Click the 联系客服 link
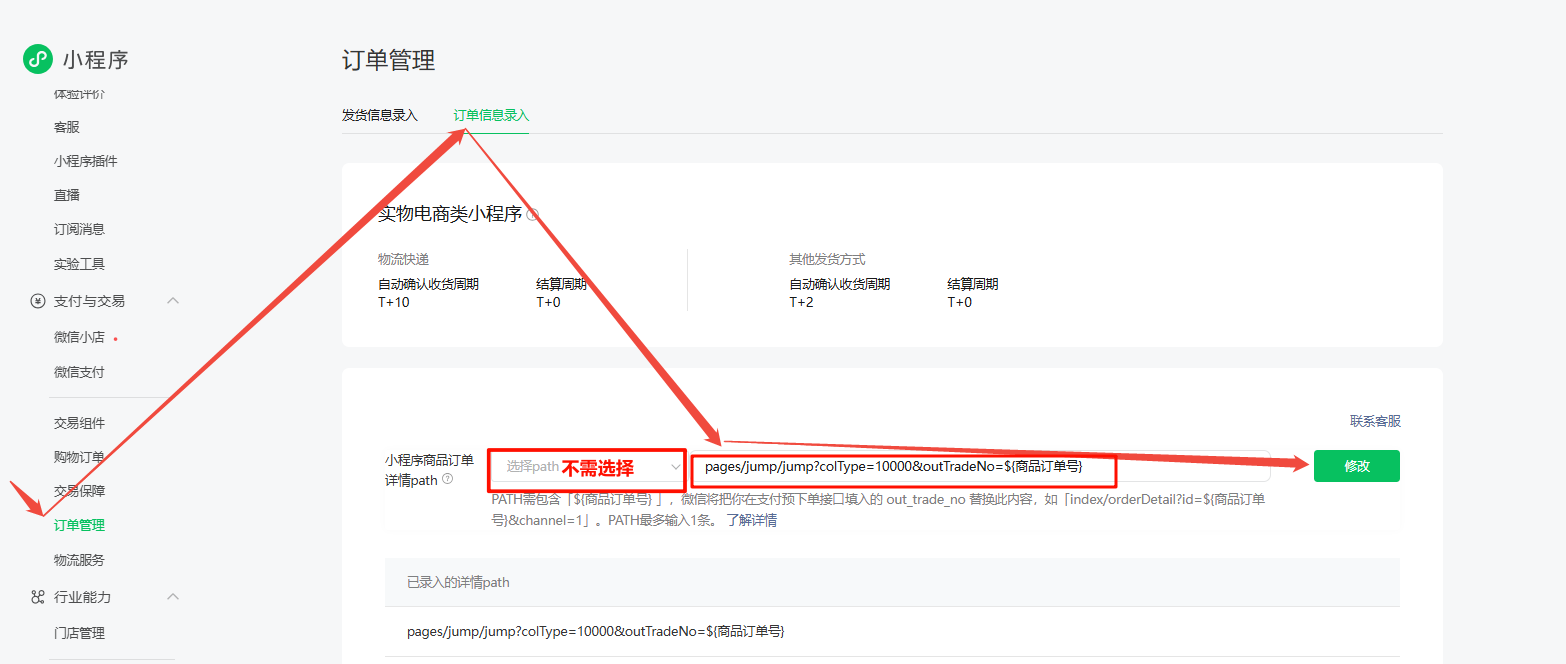Image resolution: width=1566 pixels, height=664 pixels. point(1375,421)
